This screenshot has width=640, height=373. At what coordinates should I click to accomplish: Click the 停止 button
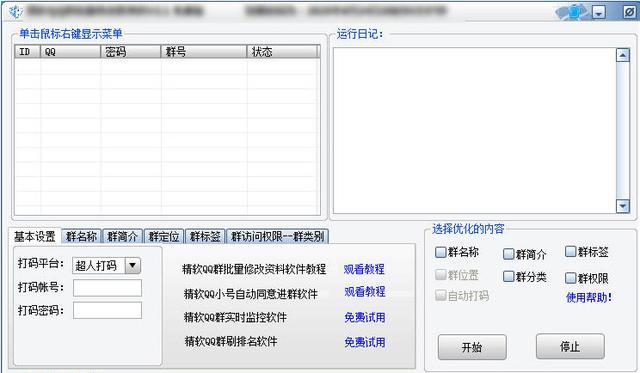pos(570,346)
